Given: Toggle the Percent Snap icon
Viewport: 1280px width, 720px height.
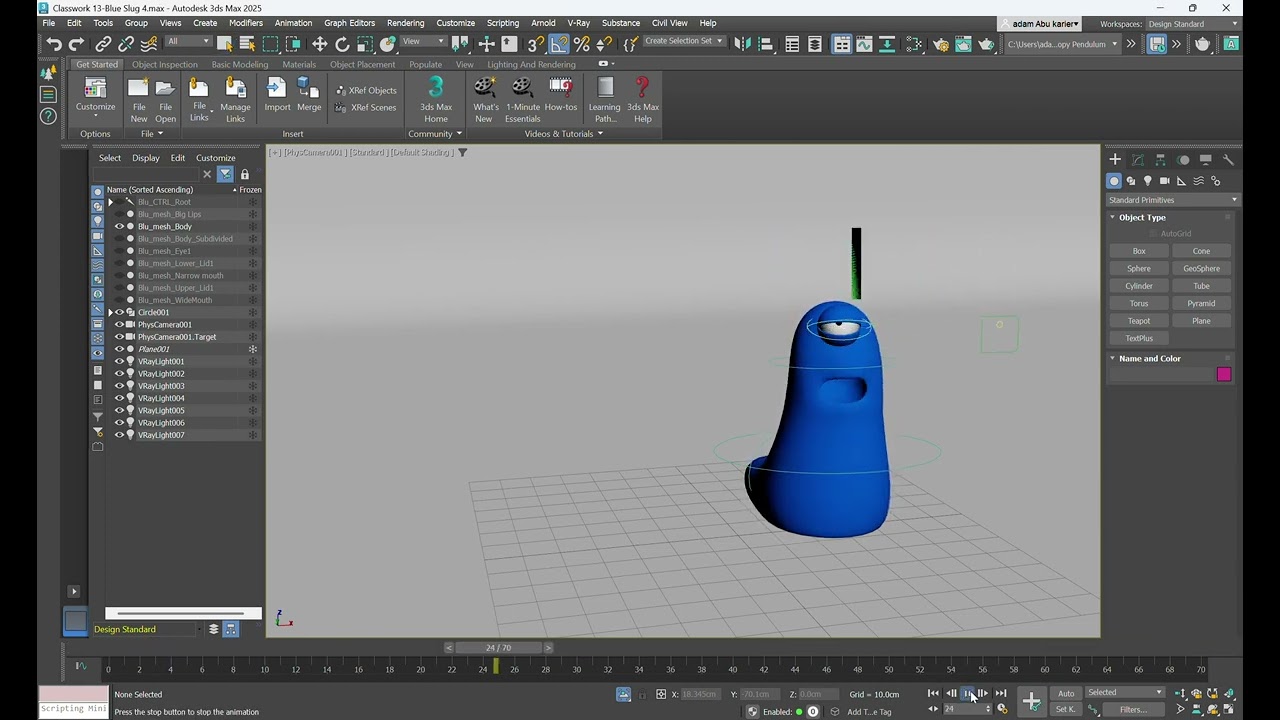Looking at the screenshot, I should pos(581,44).
